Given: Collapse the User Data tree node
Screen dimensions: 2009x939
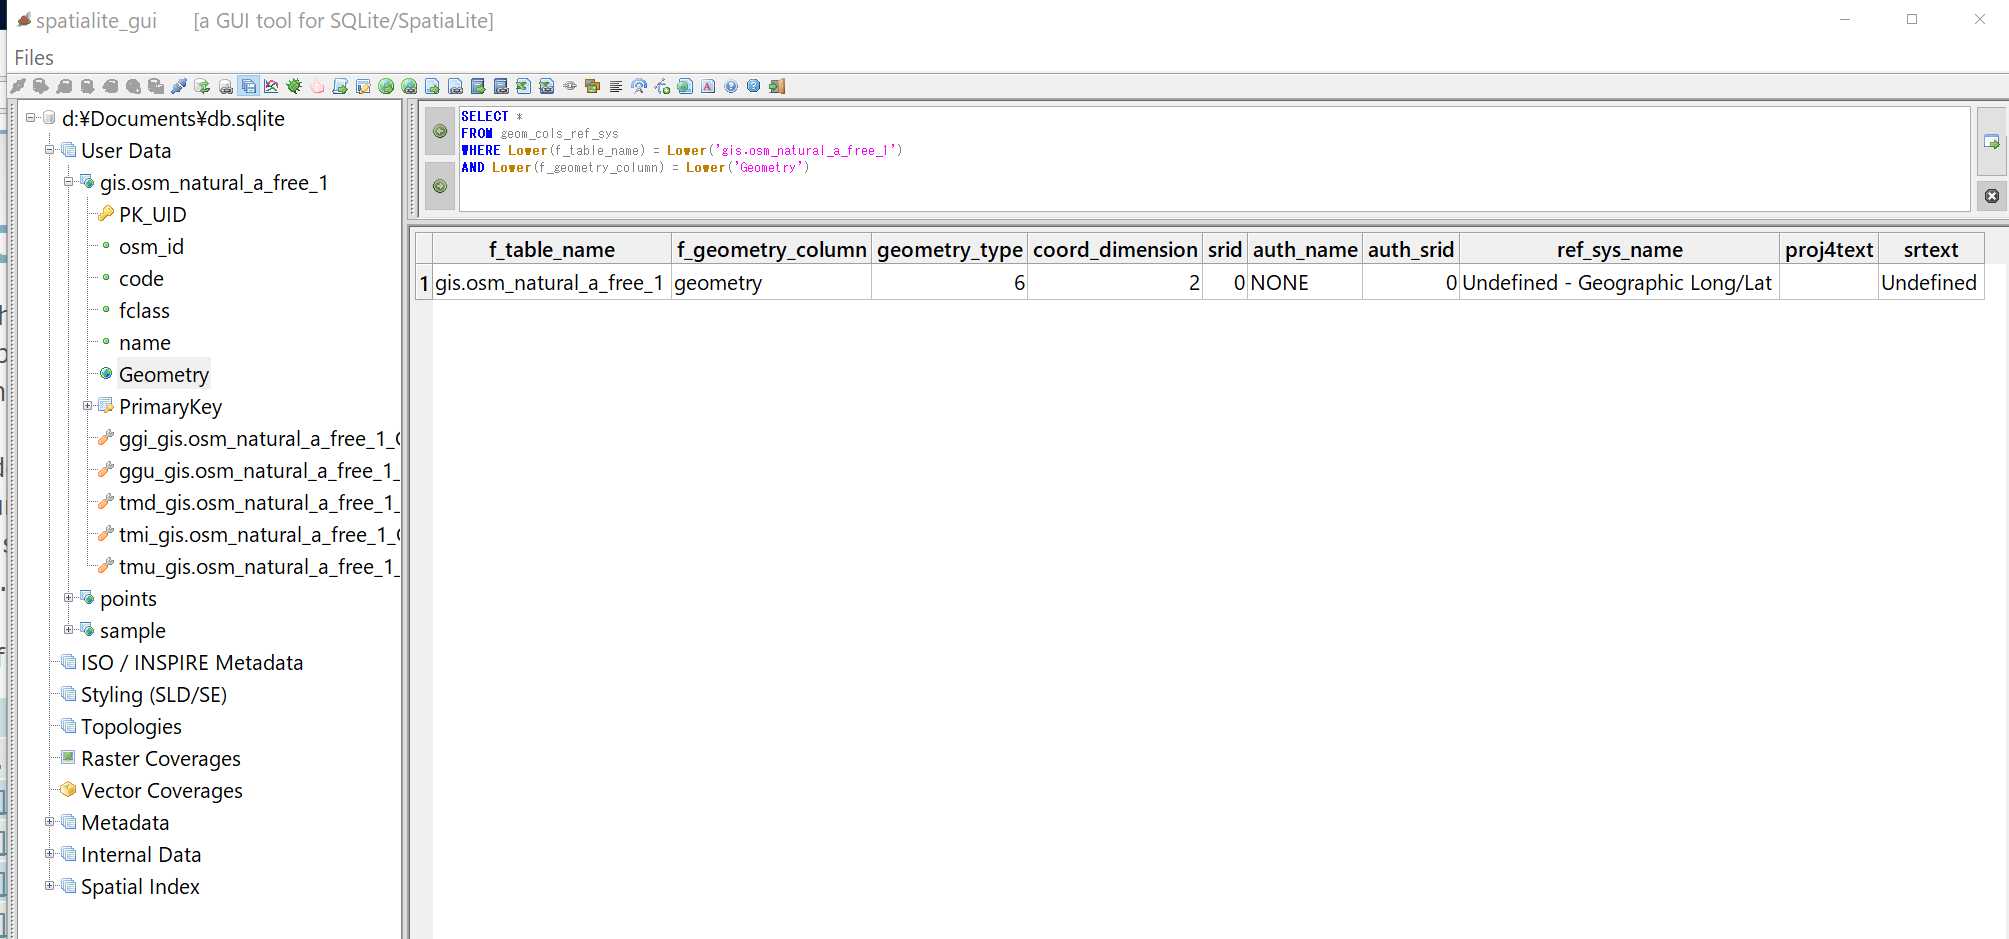Looking at the screenshot, I should [x=50, y=150].
